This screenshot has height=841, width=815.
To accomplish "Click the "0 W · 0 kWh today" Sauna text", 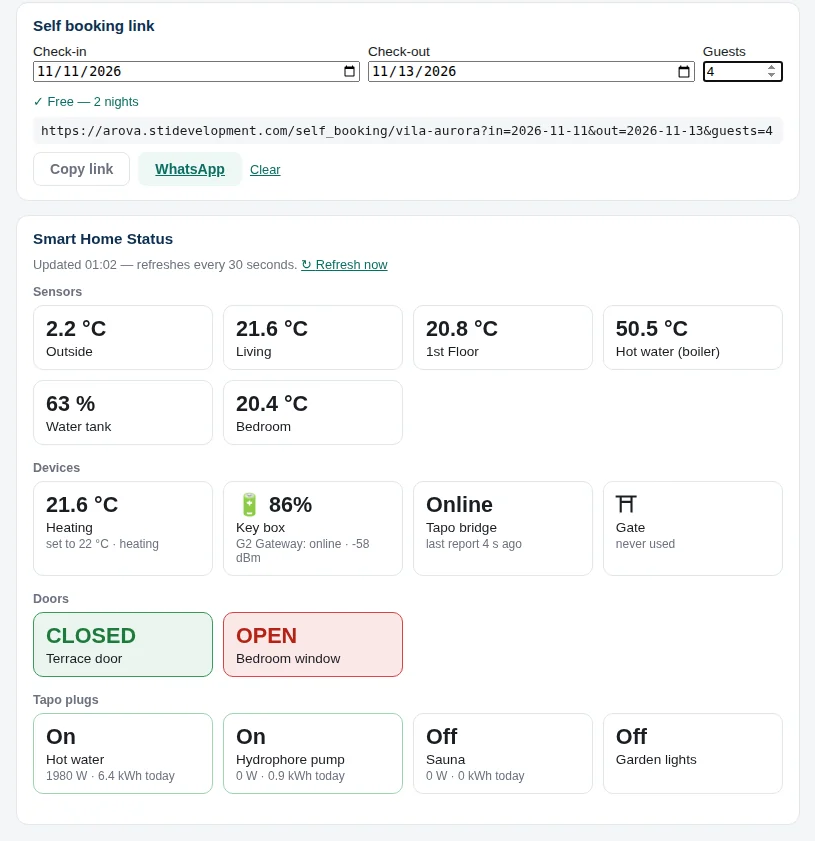I will 475,776.
